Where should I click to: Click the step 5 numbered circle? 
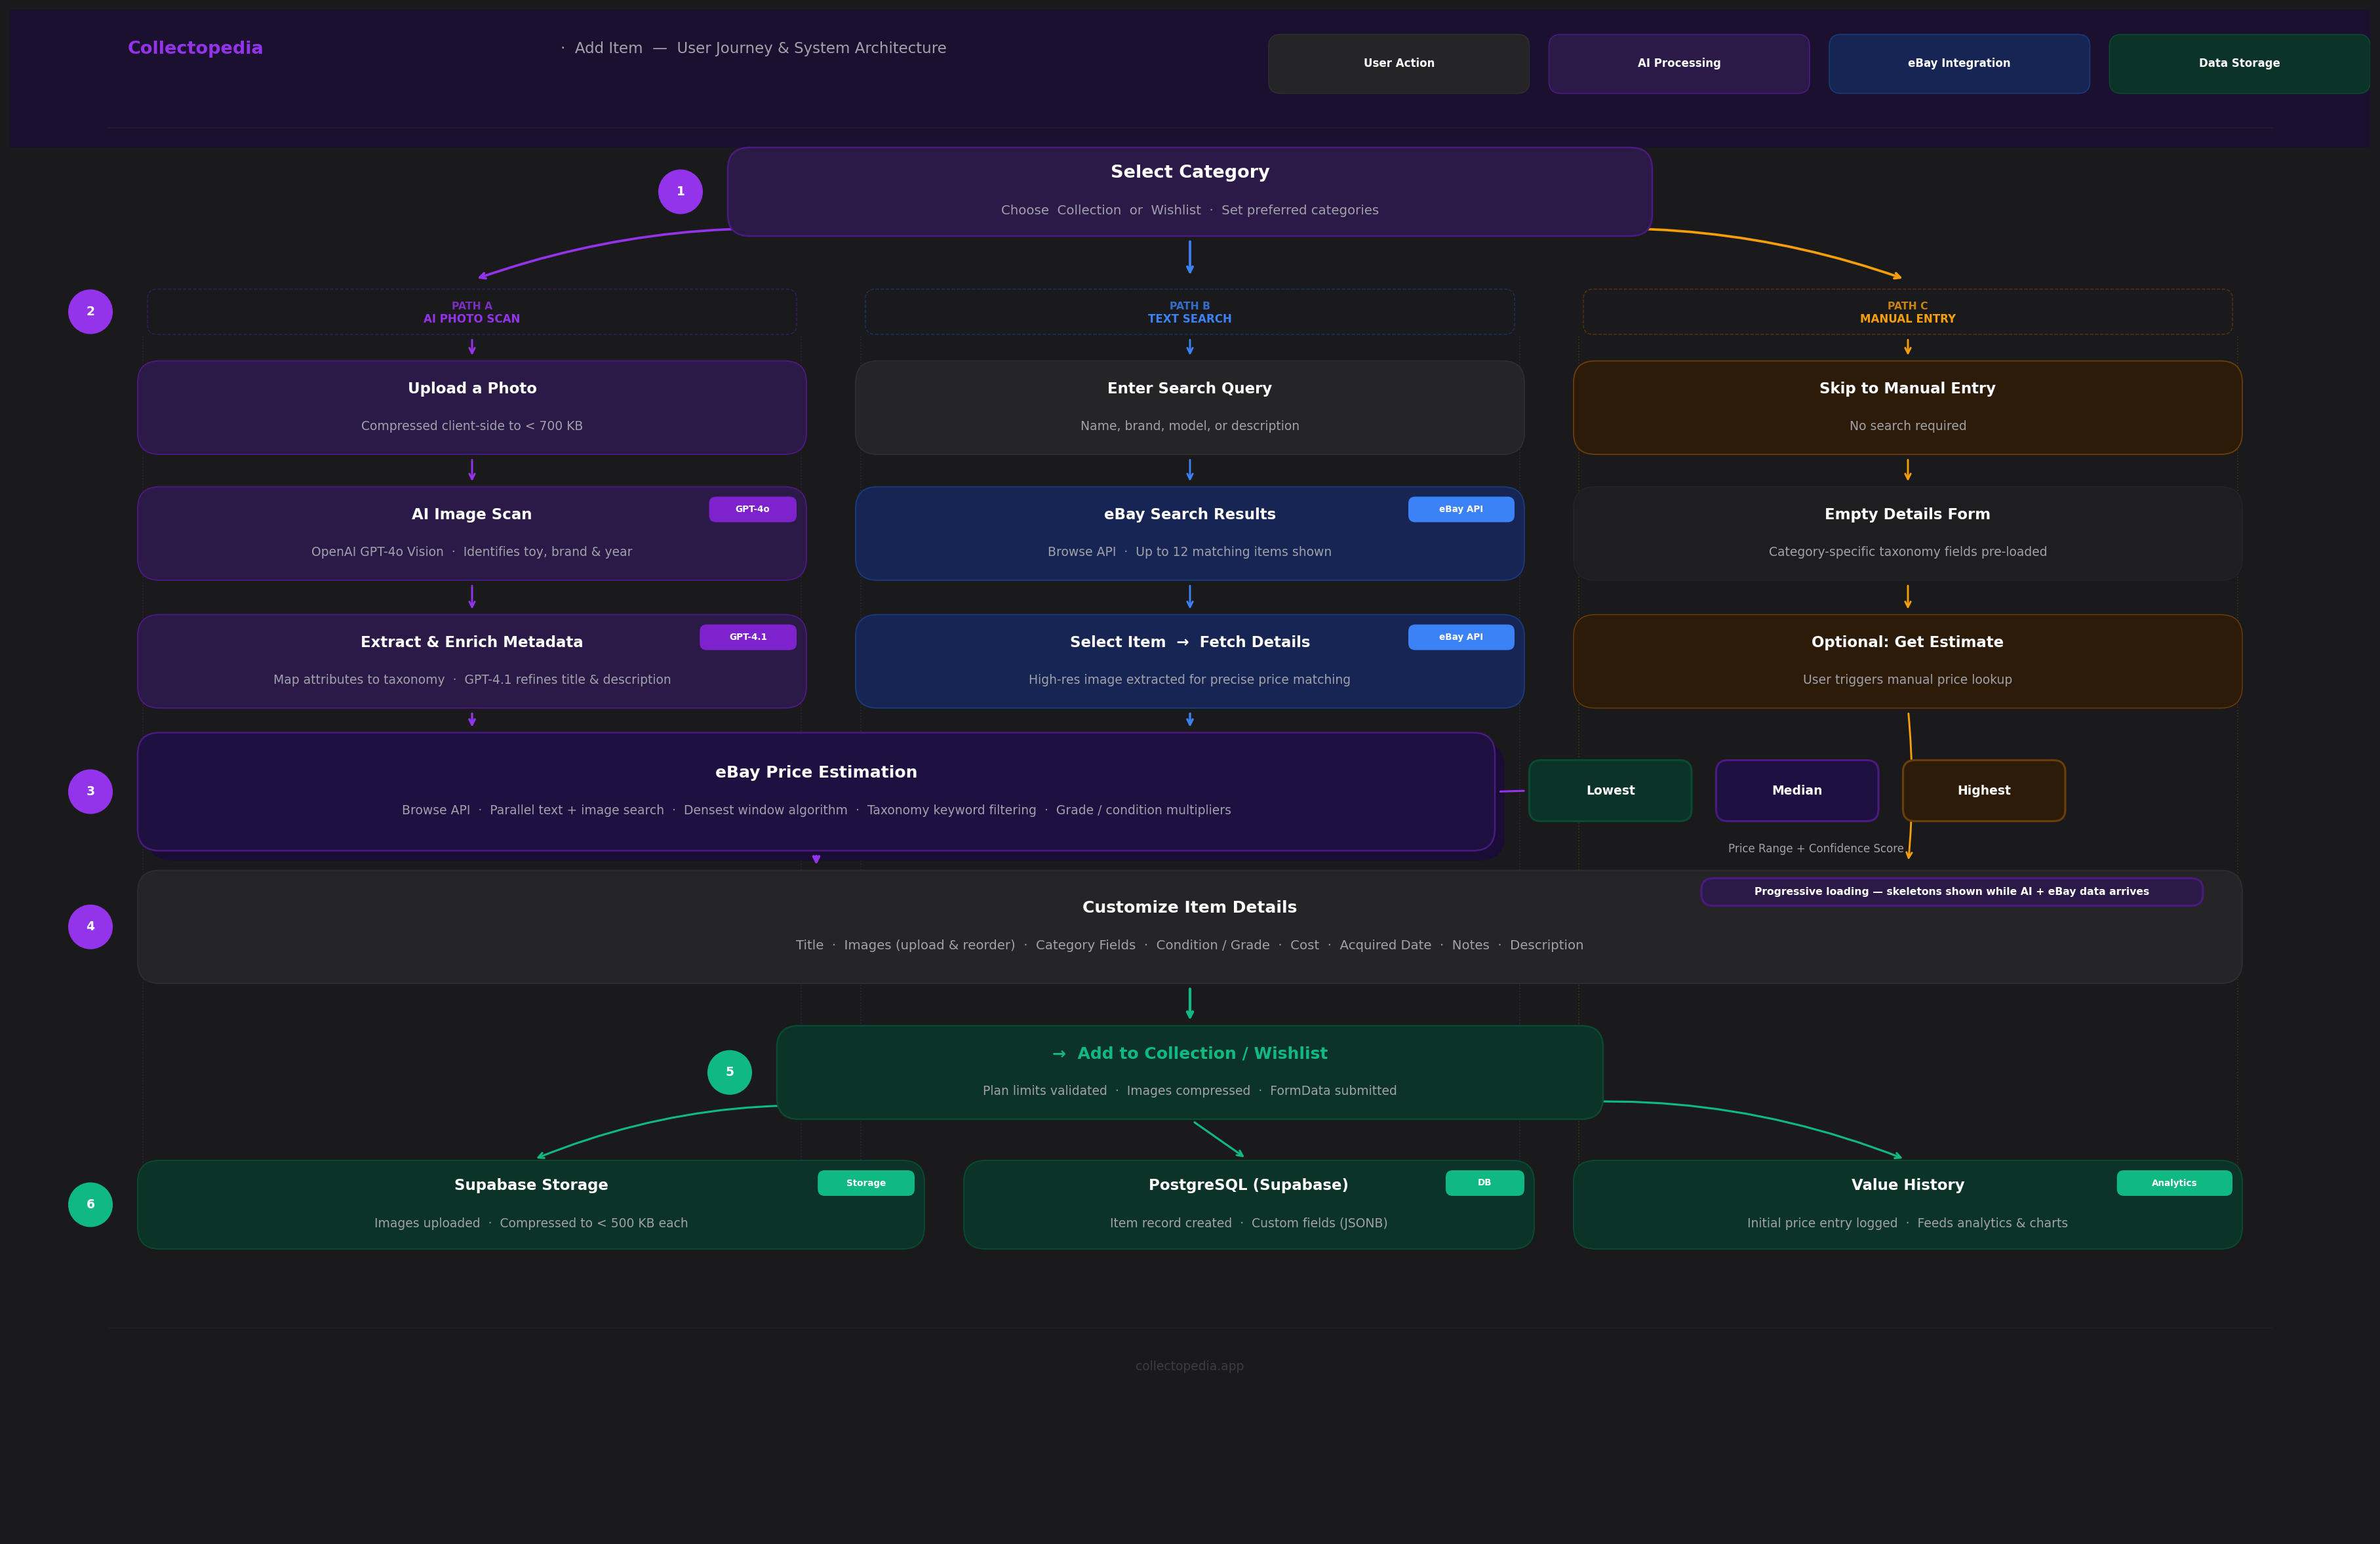click(730, 1071)
